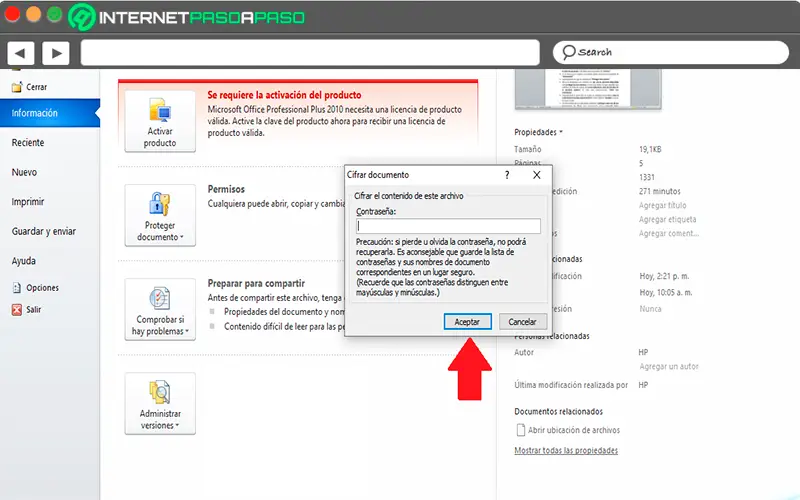Click the 'Hoy, 10:05 a. m.' value
Viewport: 800px width, 500px height.
click(x=665, y=292)
